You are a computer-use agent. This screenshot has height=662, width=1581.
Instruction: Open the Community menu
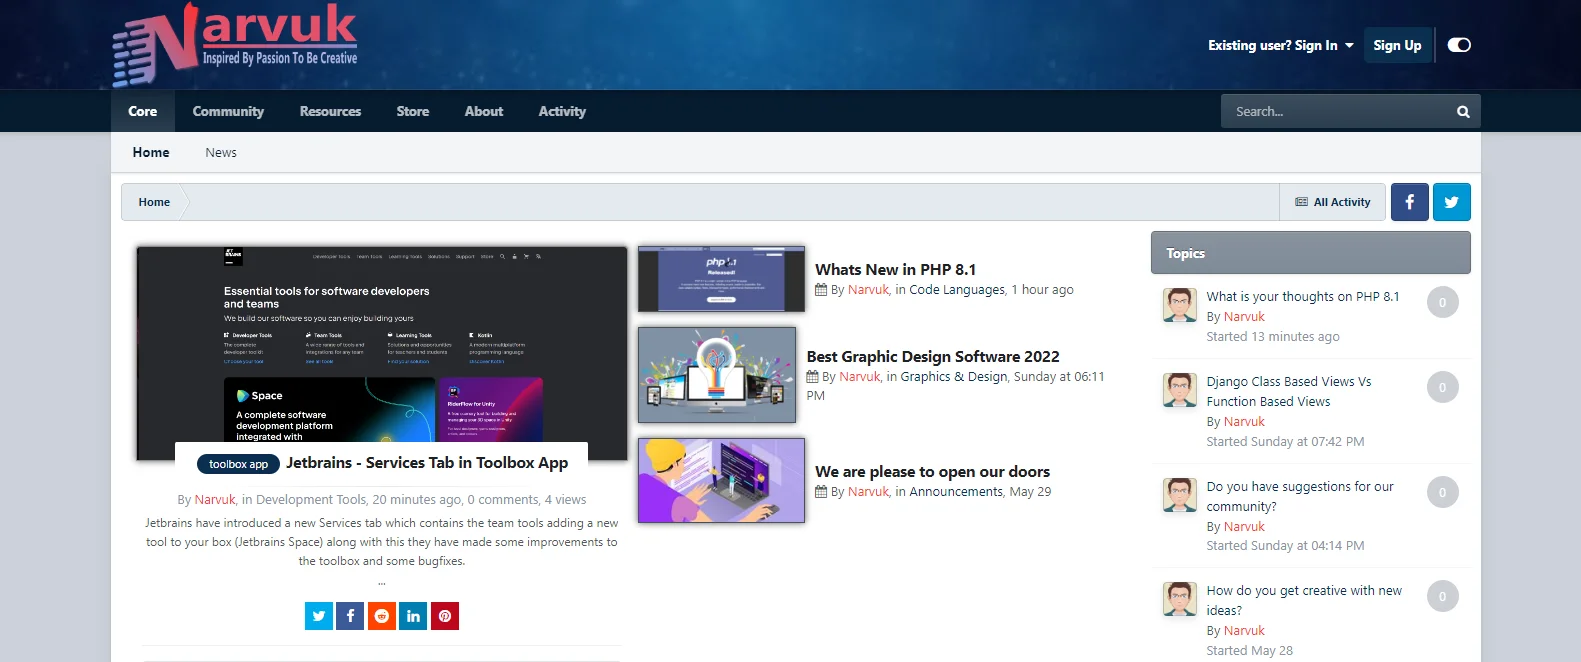(x=228, y=111)
